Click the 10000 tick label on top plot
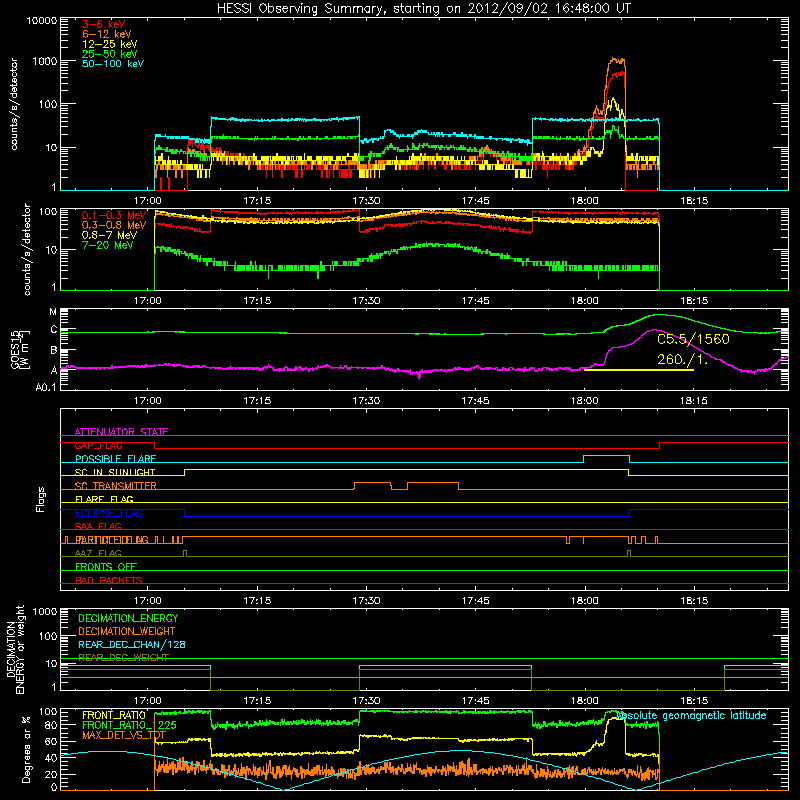 pyautogui.click(x=41, y=20)
